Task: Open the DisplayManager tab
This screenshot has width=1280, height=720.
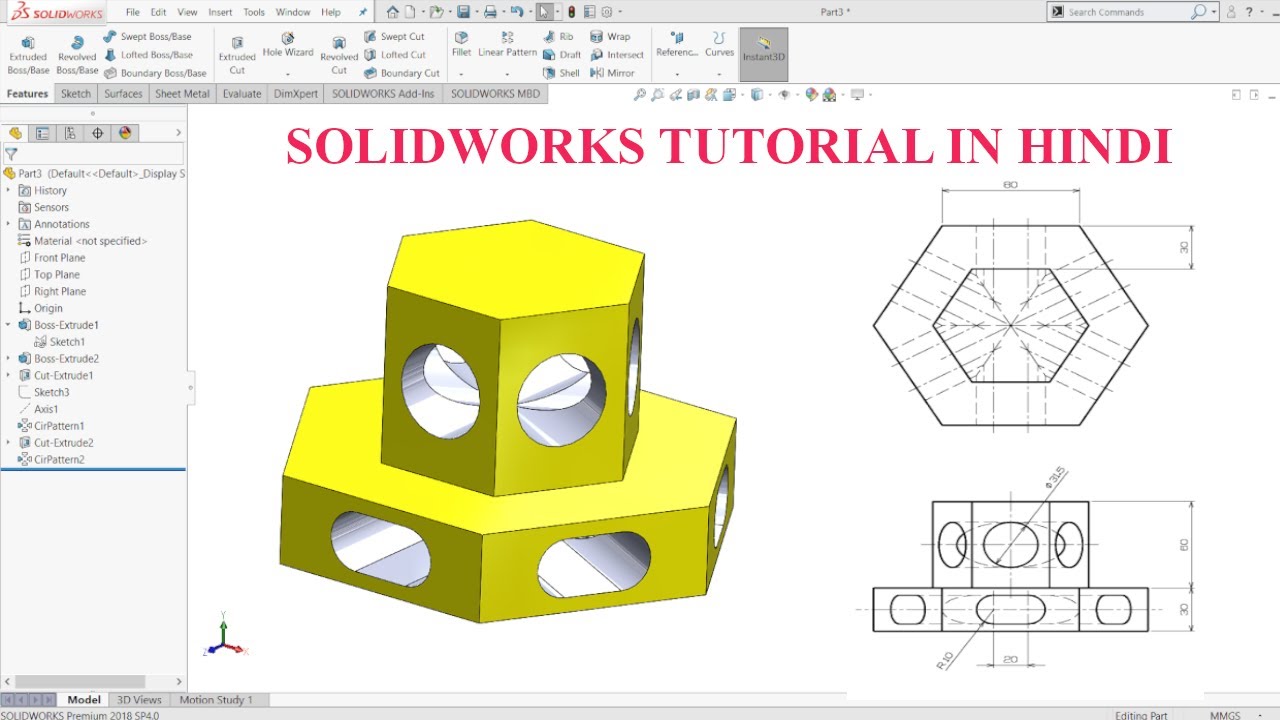Action: 124,133
